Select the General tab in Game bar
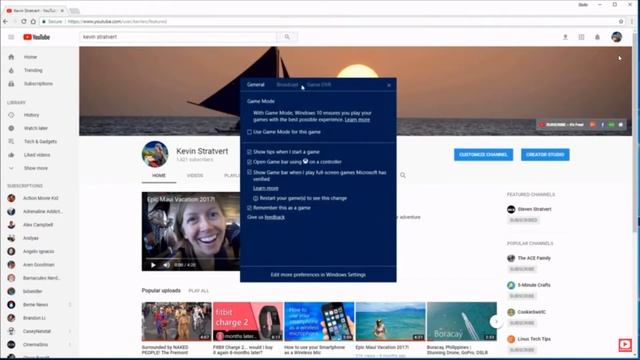 tap(256, 85)
